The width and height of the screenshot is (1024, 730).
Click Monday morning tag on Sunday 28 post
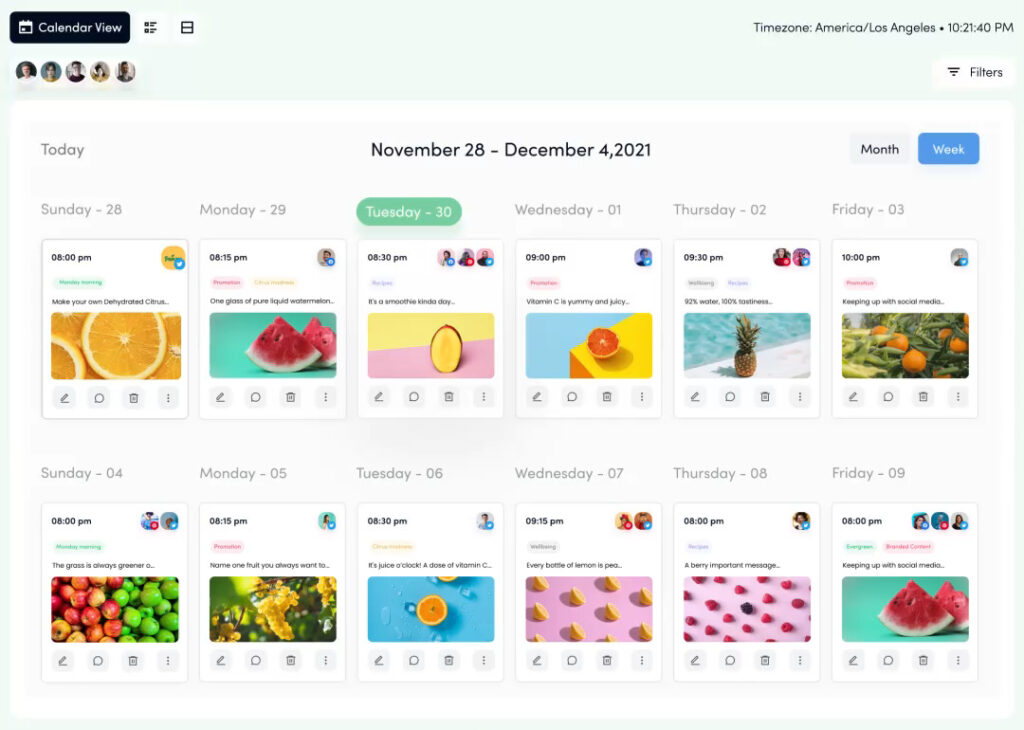click(x=80, y=283)
